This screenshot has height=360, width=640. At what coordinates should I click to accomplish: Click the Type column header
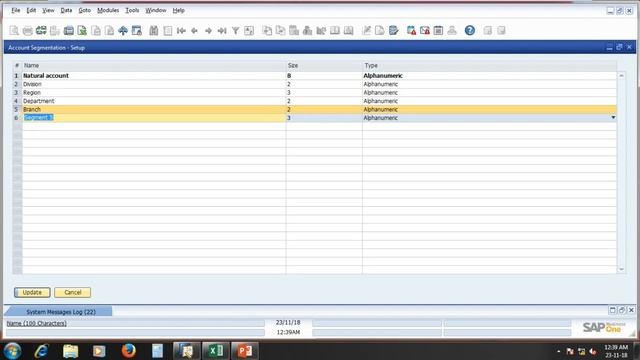click(x=489, y=65)
